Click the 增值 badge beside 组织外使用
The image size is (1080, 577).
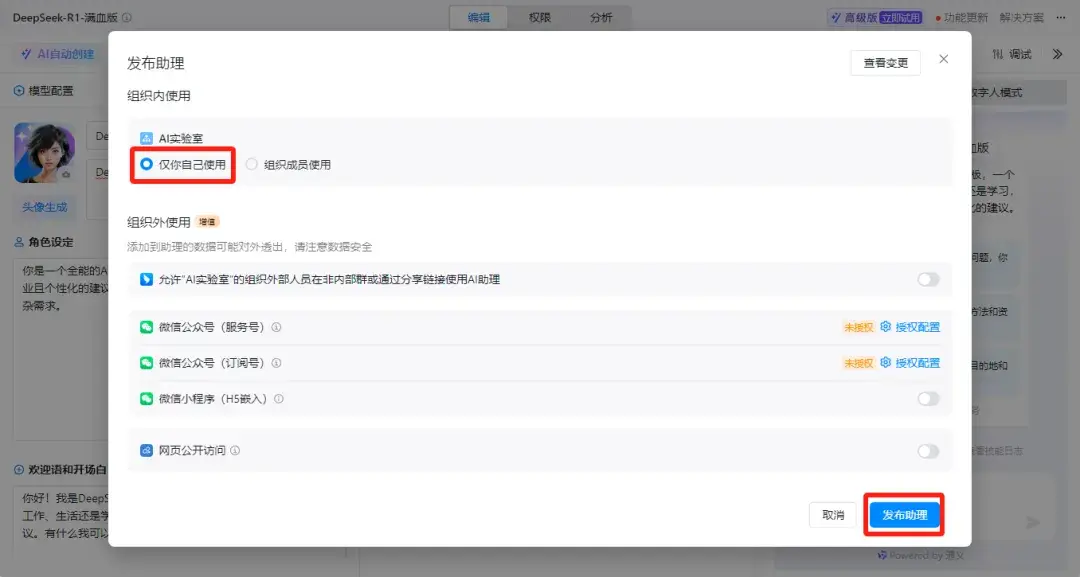pyautogui.click(x=207, y=222)
